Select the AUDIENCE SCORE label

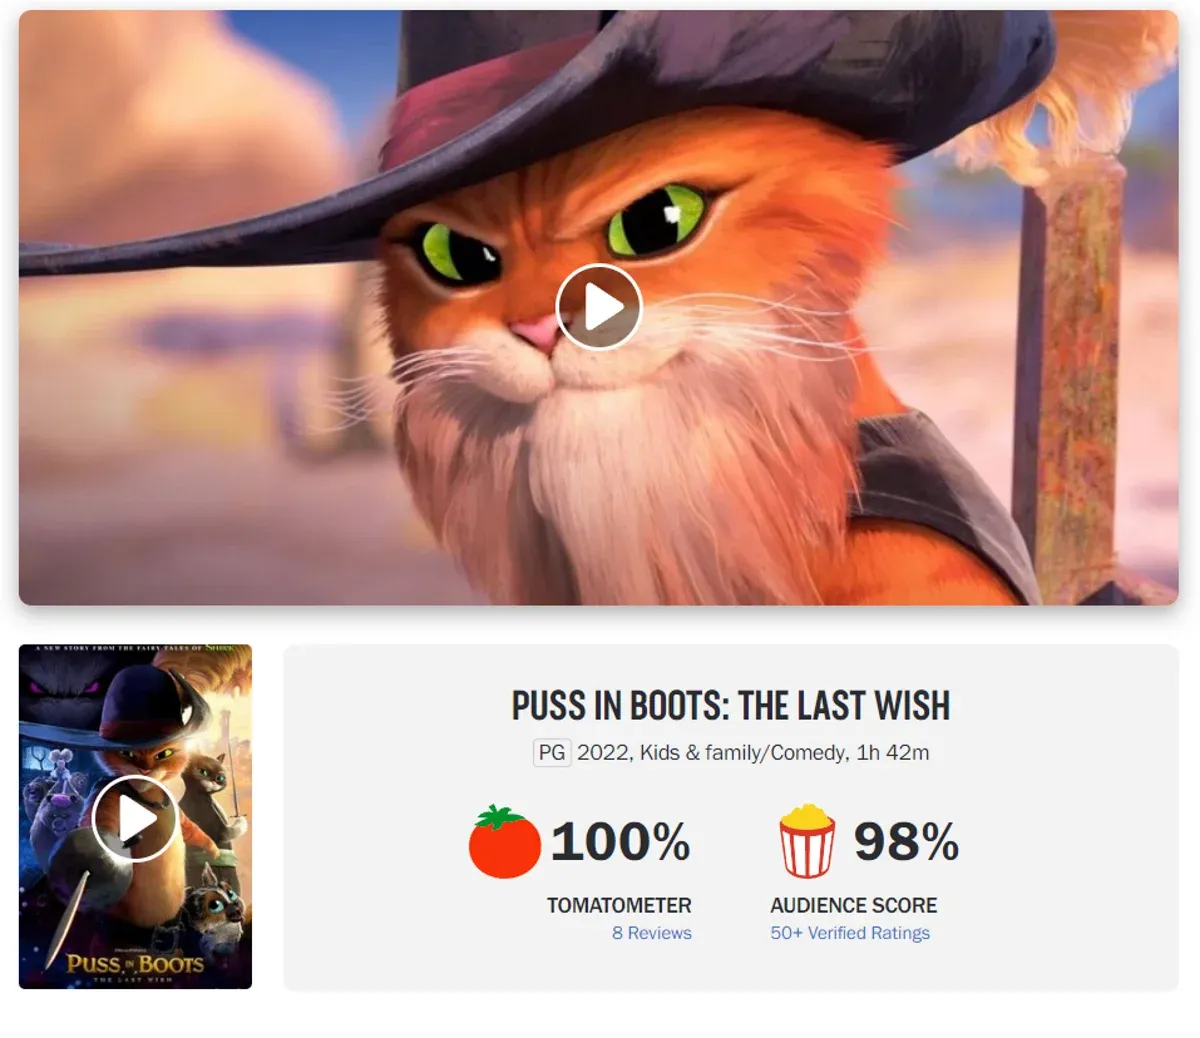tap(854, 905)
